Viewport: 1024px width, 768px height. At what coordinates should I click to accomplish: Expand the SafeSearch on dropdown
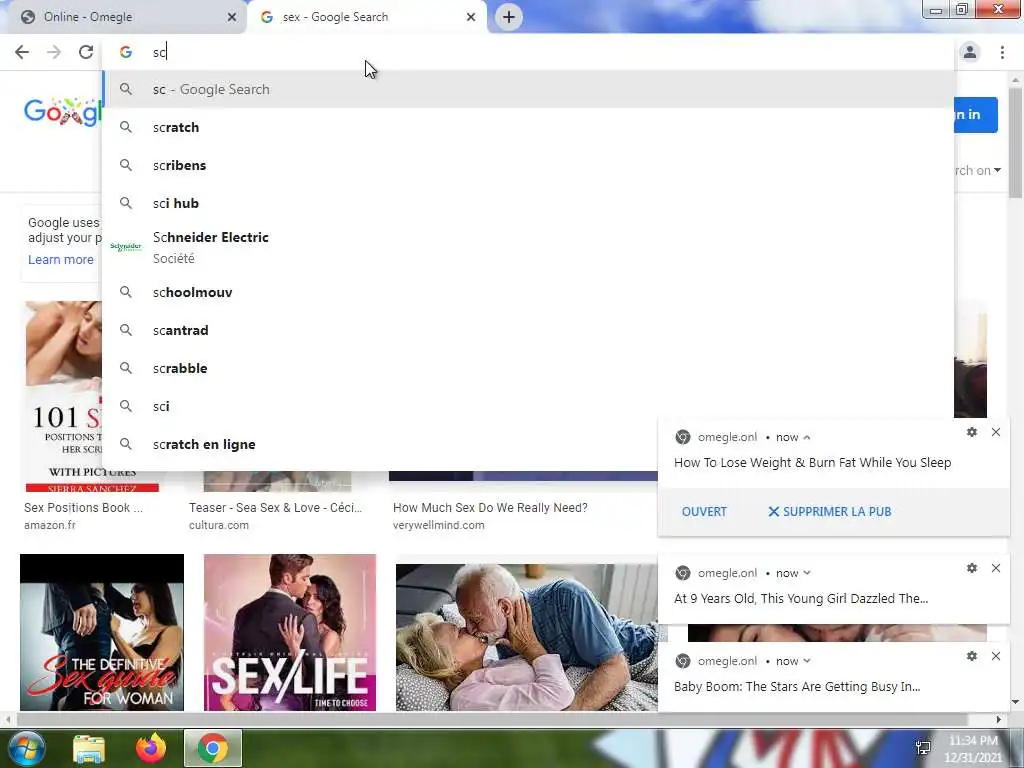click(x=978, y=170)
